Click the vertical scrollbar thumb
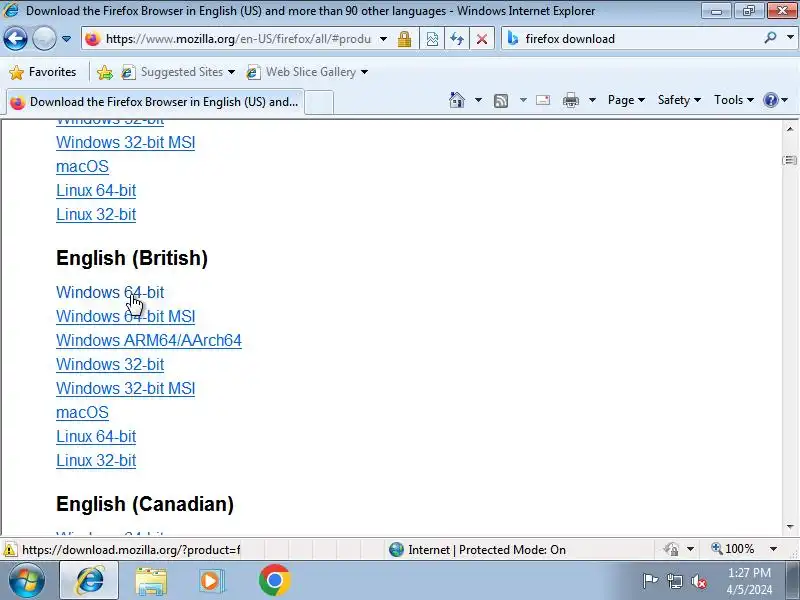This screenshot has height=600, width=800. [x=790, y=160]
